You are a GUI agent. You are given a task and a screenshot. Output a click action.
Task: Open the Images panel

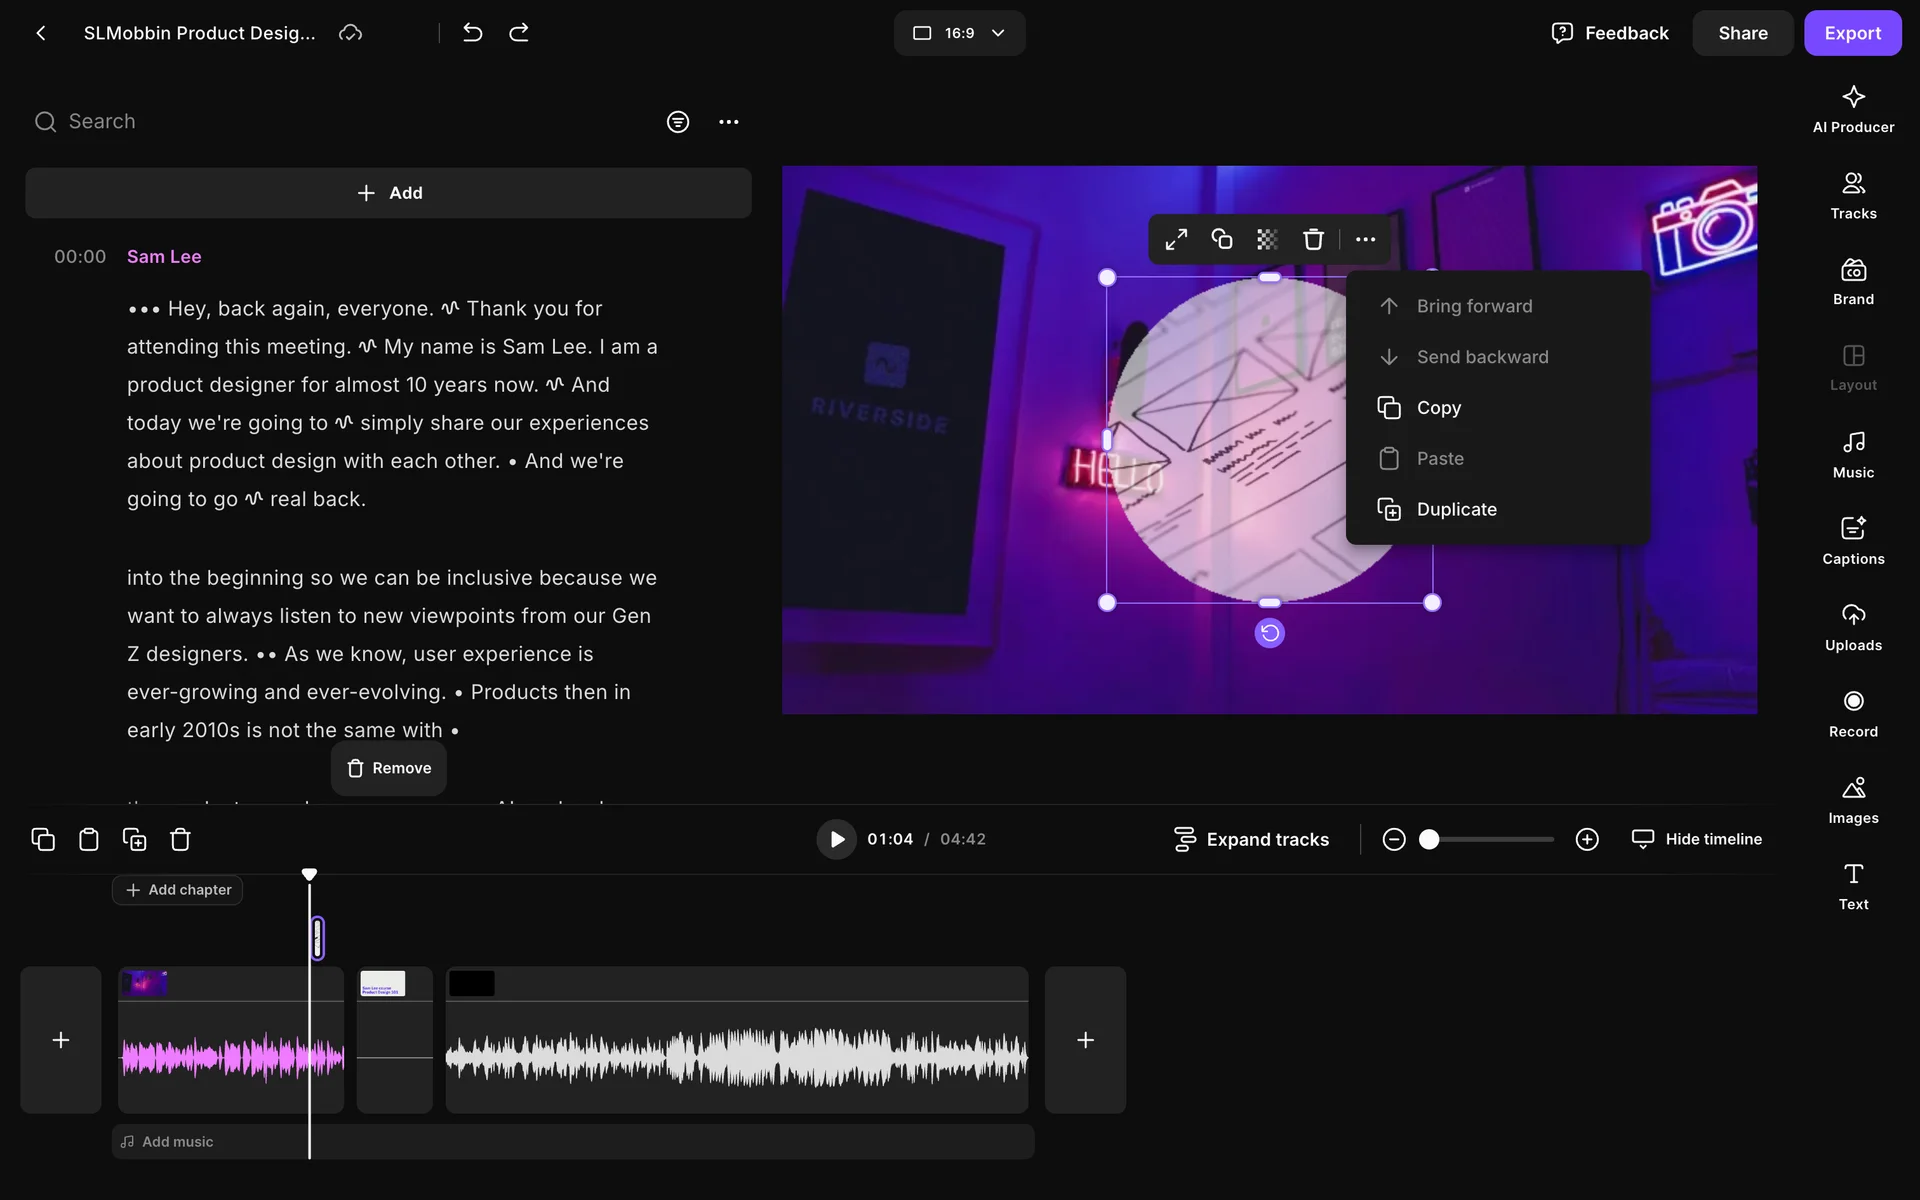click(1852, 800)
